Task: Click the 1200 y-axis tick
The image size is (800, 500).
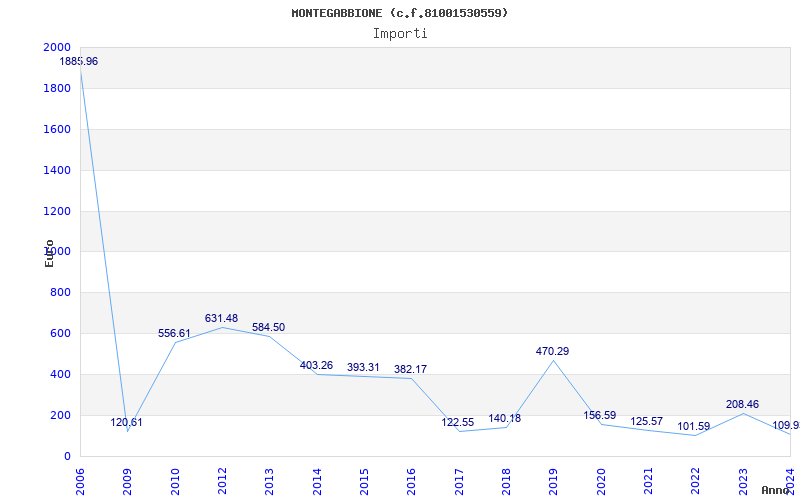Action: pyautogui.click(x=57, y=211)
